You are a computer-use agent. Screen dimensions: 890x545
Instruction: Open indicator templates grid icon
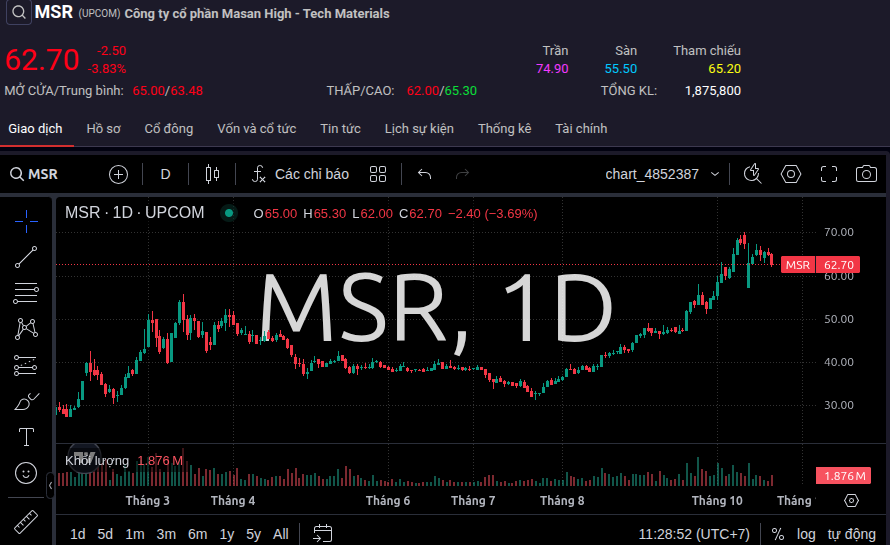coord(377,174)
